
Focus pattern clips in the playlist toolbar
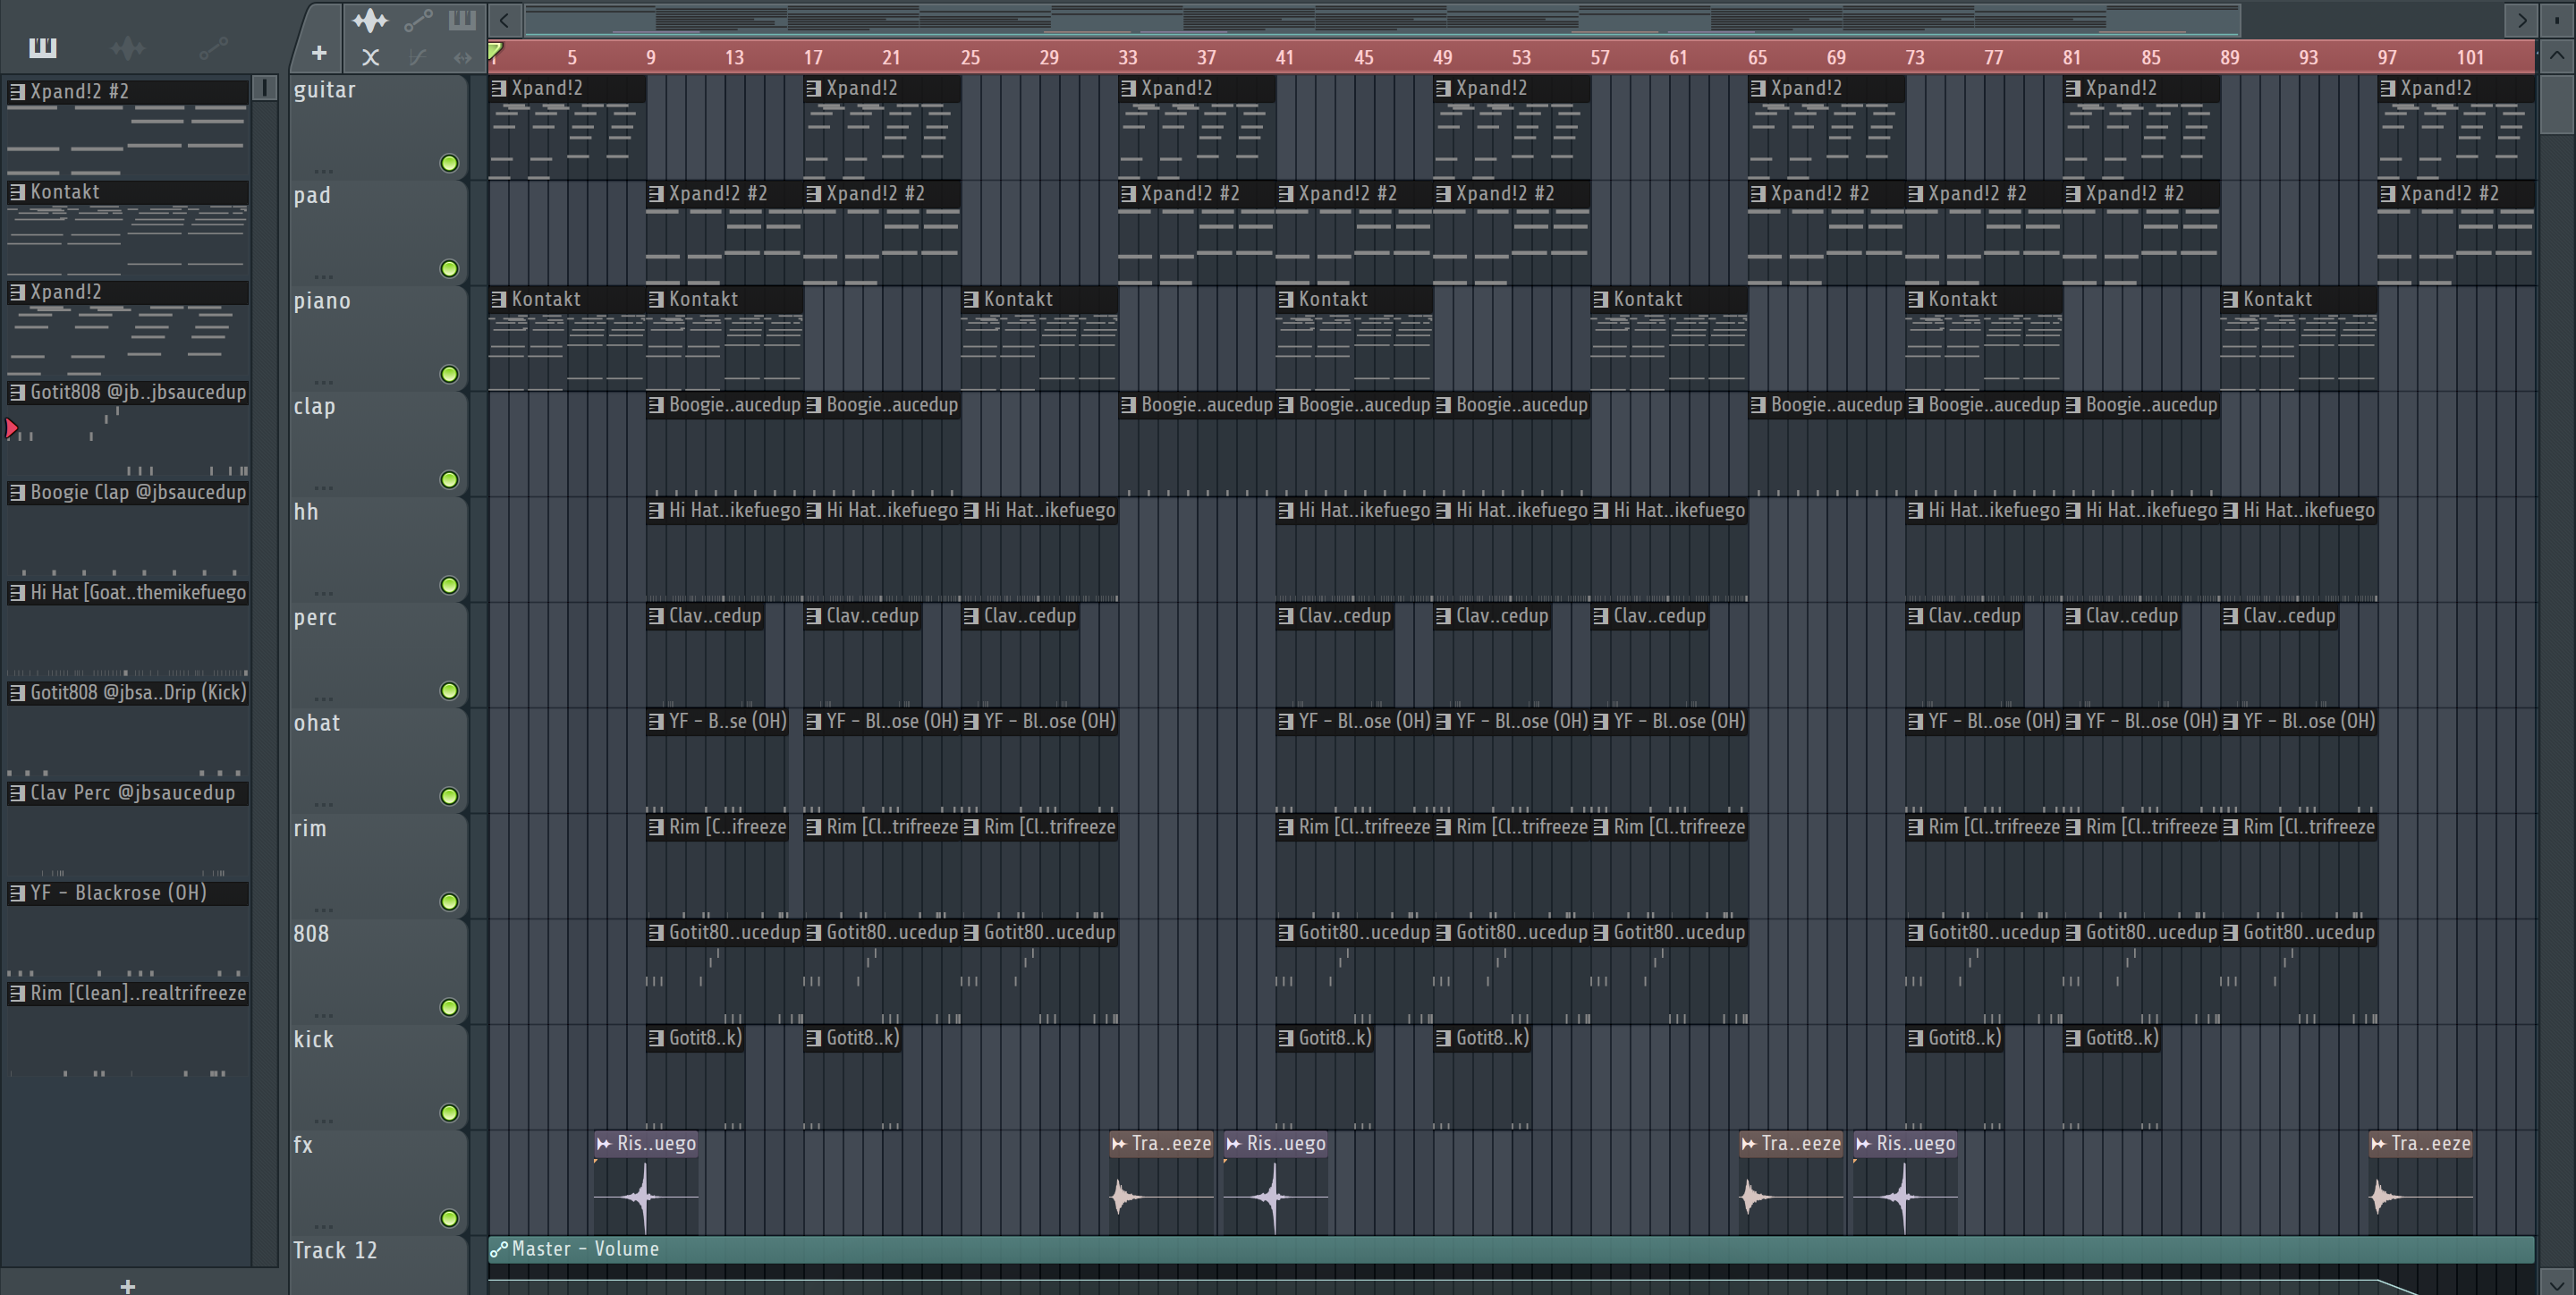(x=462, y=20)
